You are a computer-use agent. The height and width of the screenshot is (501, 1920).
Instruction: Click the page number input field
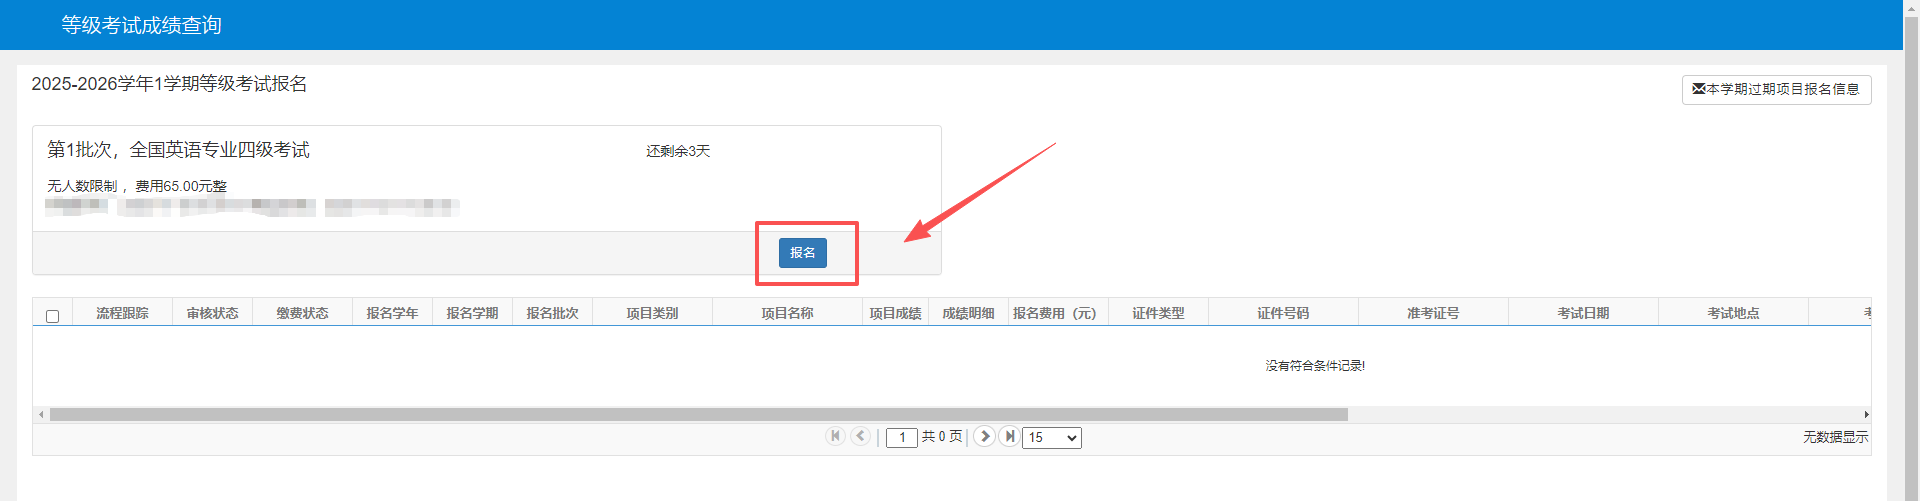pos(901,437)
